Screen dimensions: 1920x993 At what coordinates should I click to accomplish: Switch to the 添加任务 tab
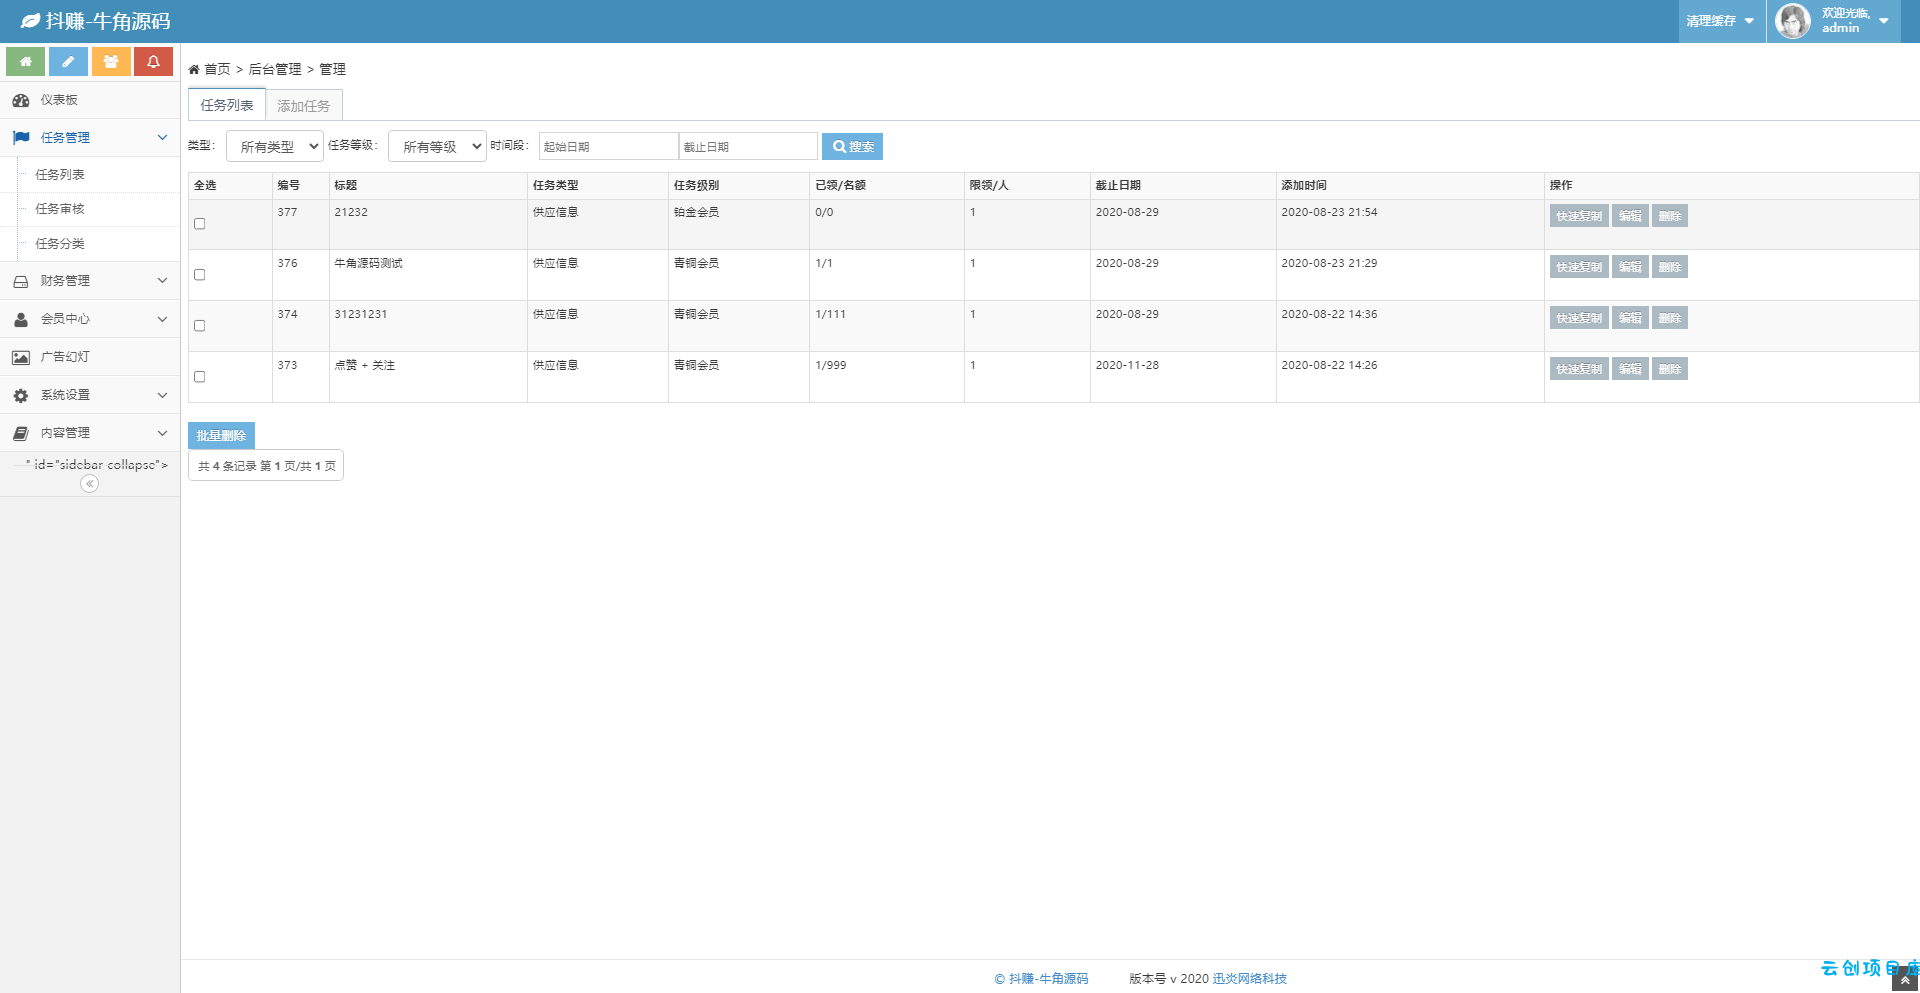tap(303, 106)
